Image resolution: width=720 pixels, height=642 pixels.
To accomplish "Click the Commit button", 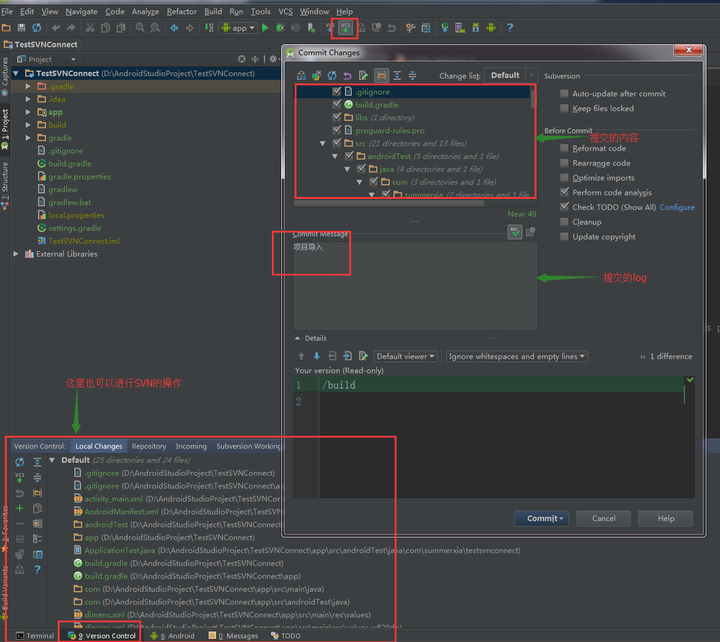I will coord(542,518).
